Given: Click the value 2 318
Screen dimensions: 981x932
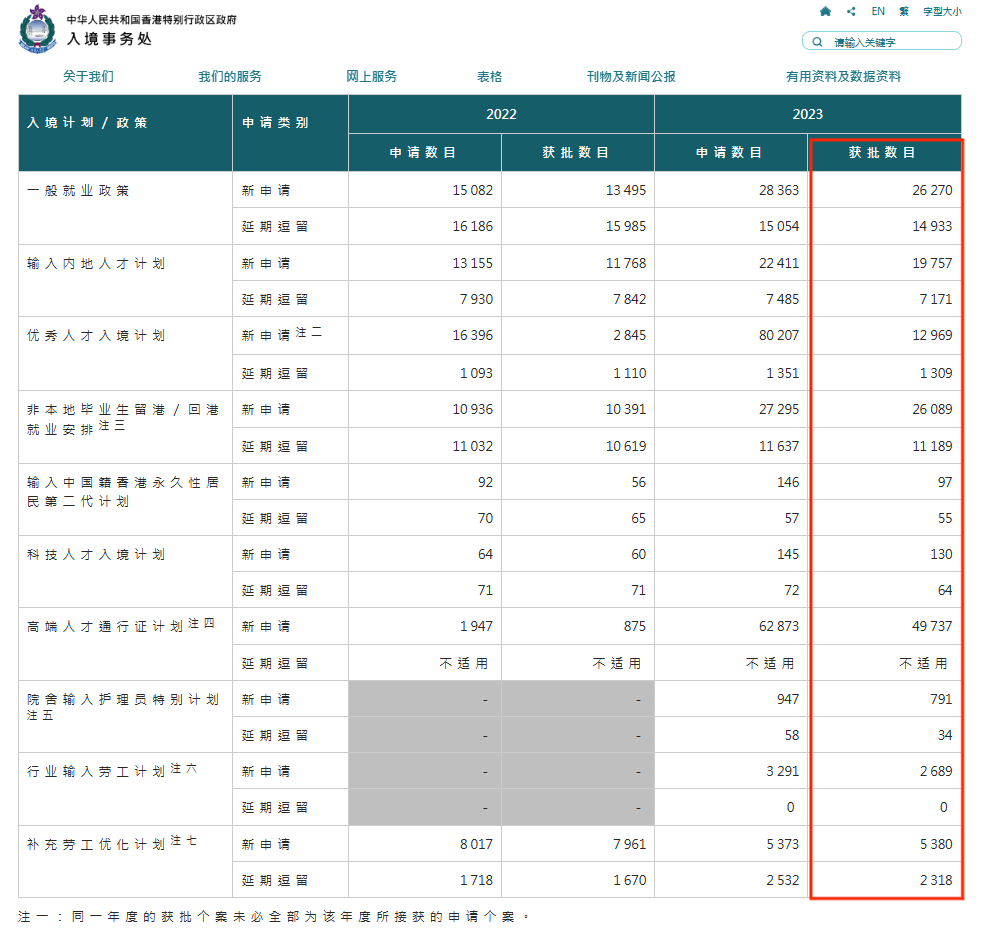Looking at the screenshot, I should (x=936, y=880).
